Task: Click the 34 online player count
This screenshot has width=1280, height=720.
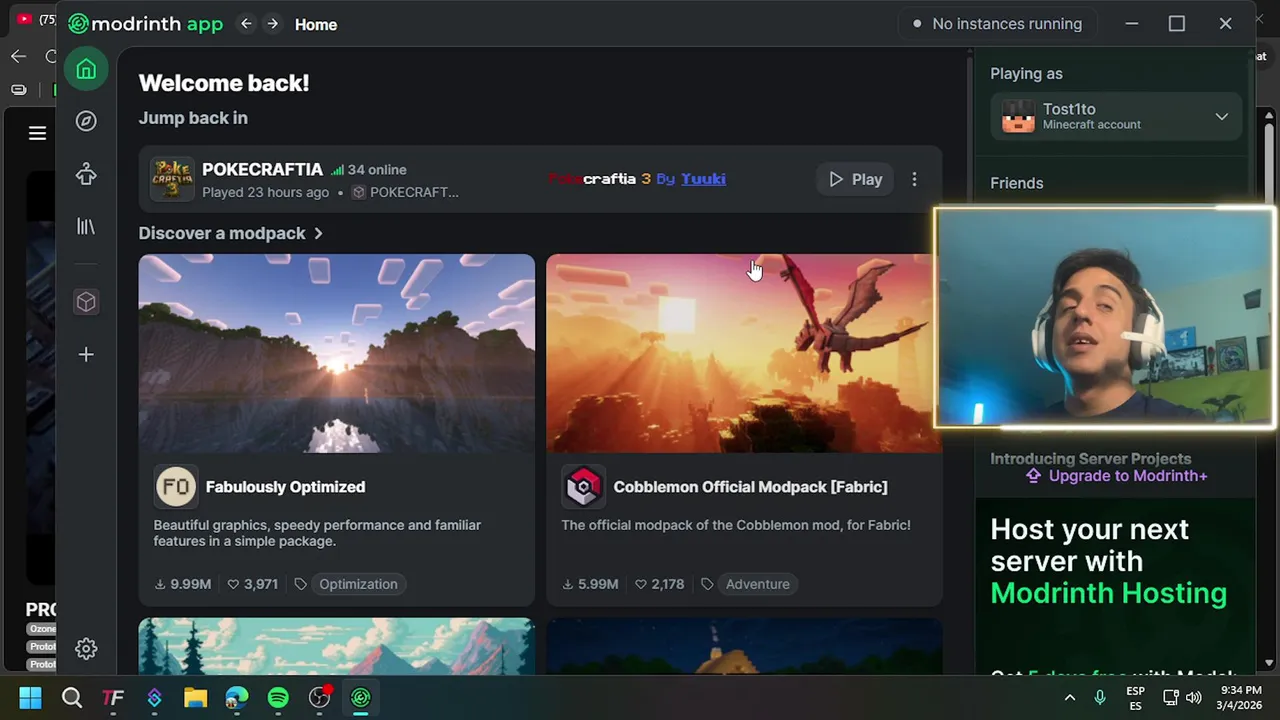Action: (x=369, y=170)
